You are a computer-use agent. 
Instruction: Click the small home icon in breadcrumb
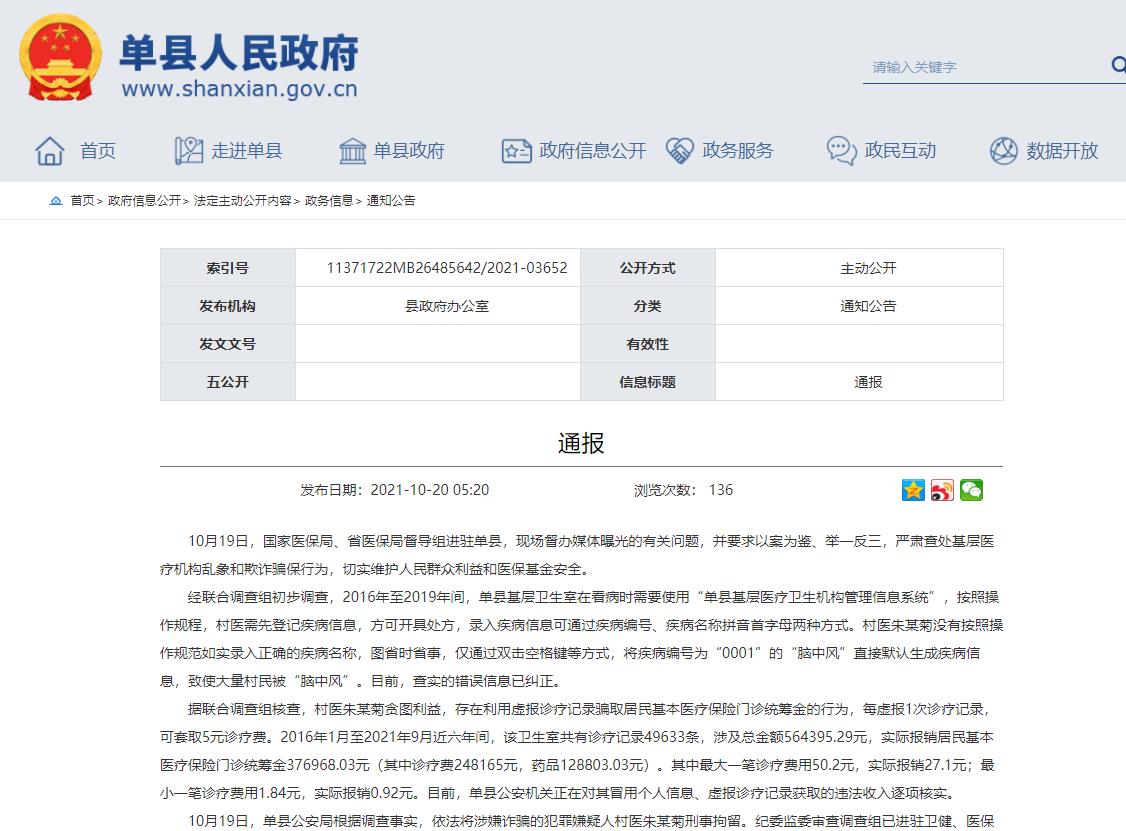pyautogui.click(x=56, y=201)
